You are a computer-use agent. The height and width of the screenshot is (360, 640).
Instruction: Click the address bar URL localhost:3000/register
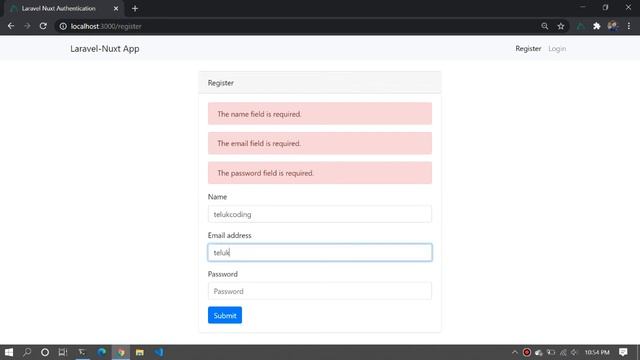[106, 26]
